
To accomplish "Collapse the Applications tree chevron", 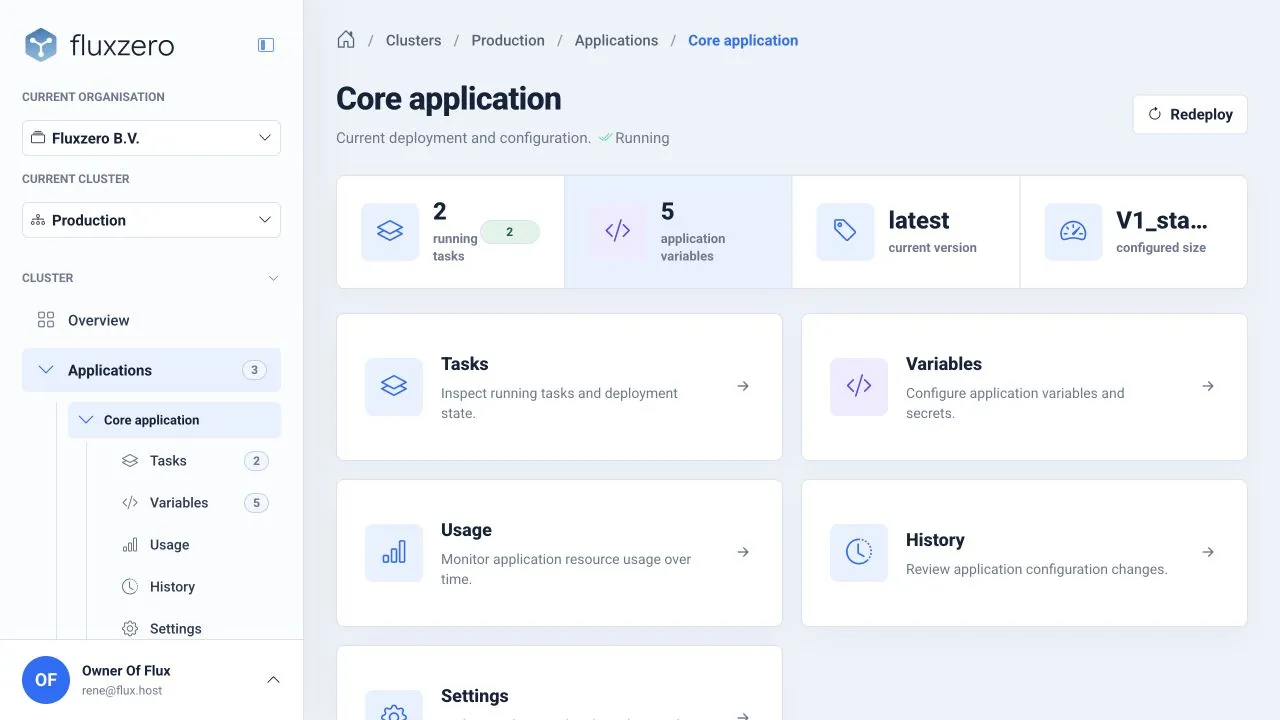I will 46,370.
